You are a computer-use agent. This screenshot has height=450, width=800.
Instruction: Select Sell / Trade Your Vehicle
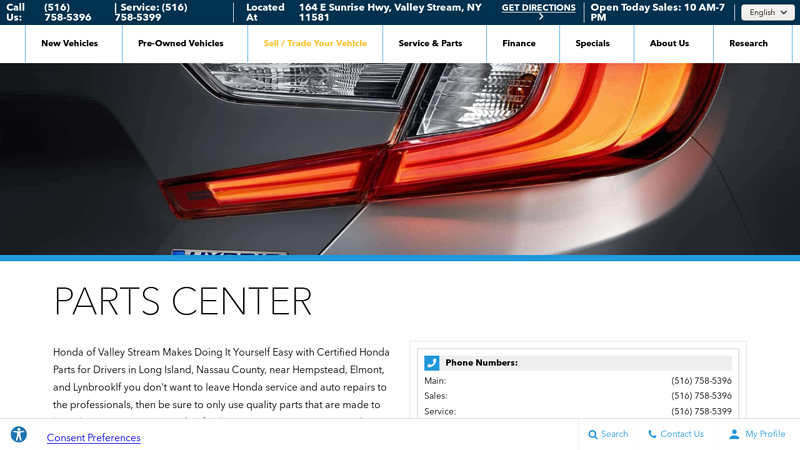click(x=315, y=43)
